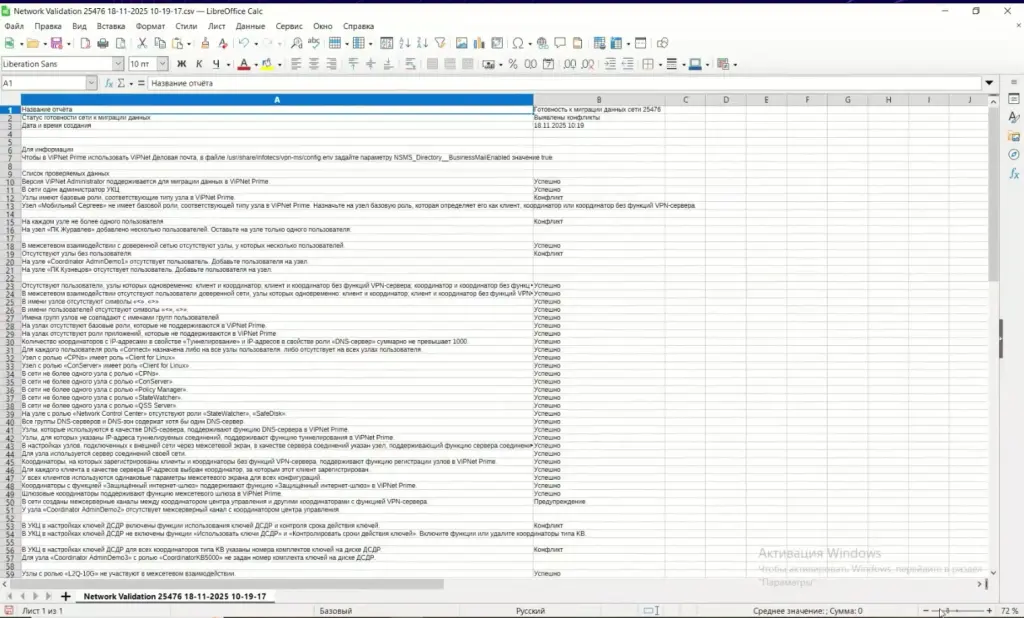The image size is (1024, 618).
Task: Click the New spreadsheet icon
Action: click(9, 43)
